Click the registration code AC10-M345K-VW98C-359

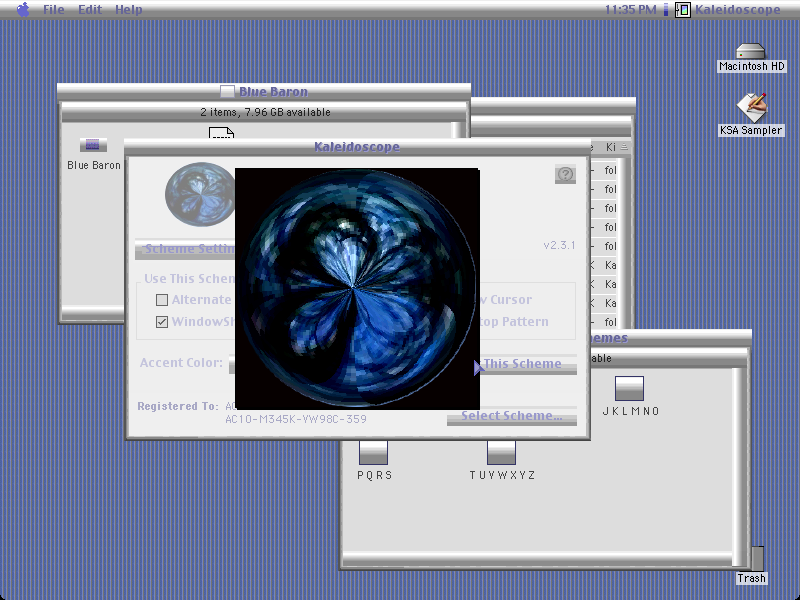click(x=296, y=419)
